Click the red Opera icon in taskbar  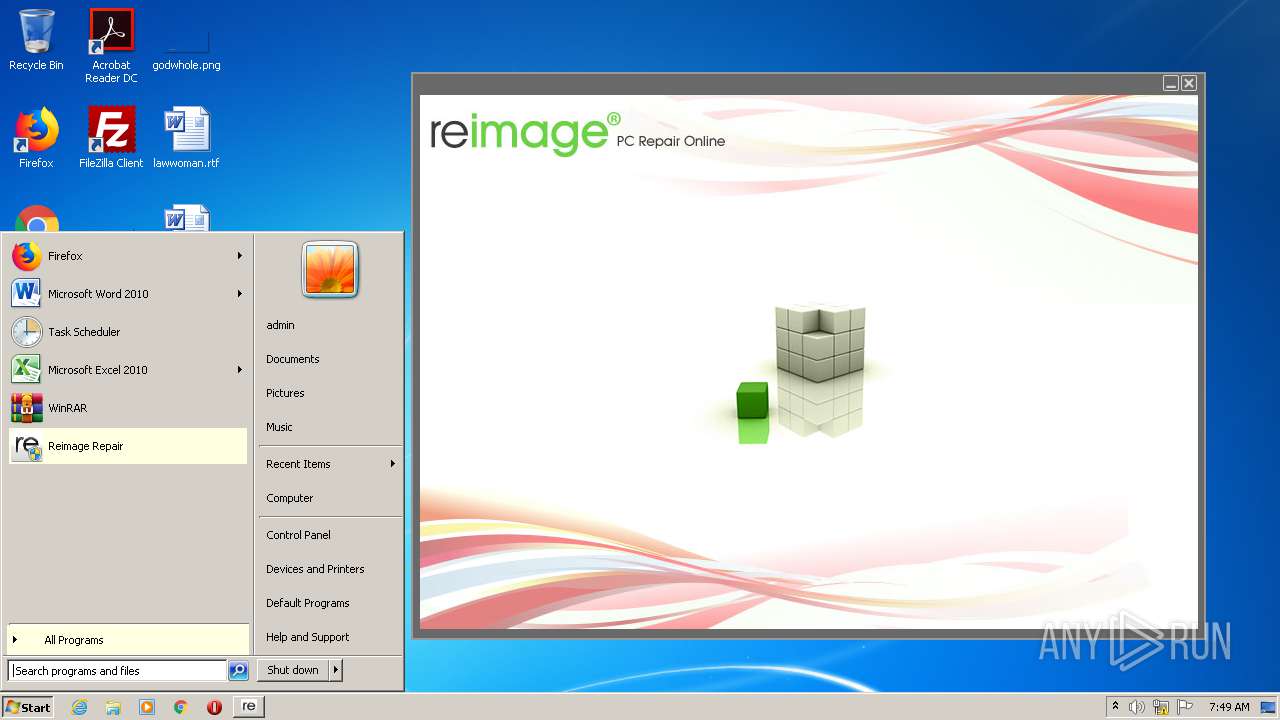[214, 707]
